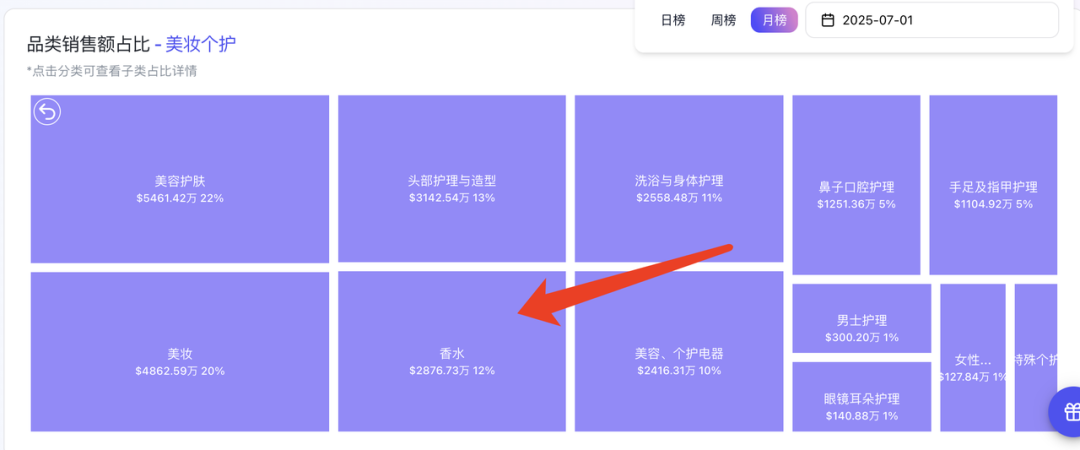Open the 洗浴与身体护理 category block
Screen dimensions: 1080x450
point(679,179)
